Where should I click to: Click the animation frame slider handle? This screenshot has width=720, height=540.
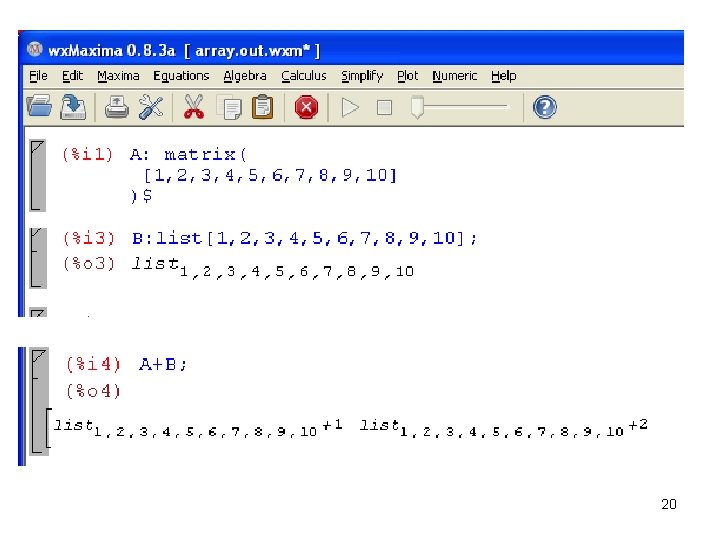pos(417,107)
